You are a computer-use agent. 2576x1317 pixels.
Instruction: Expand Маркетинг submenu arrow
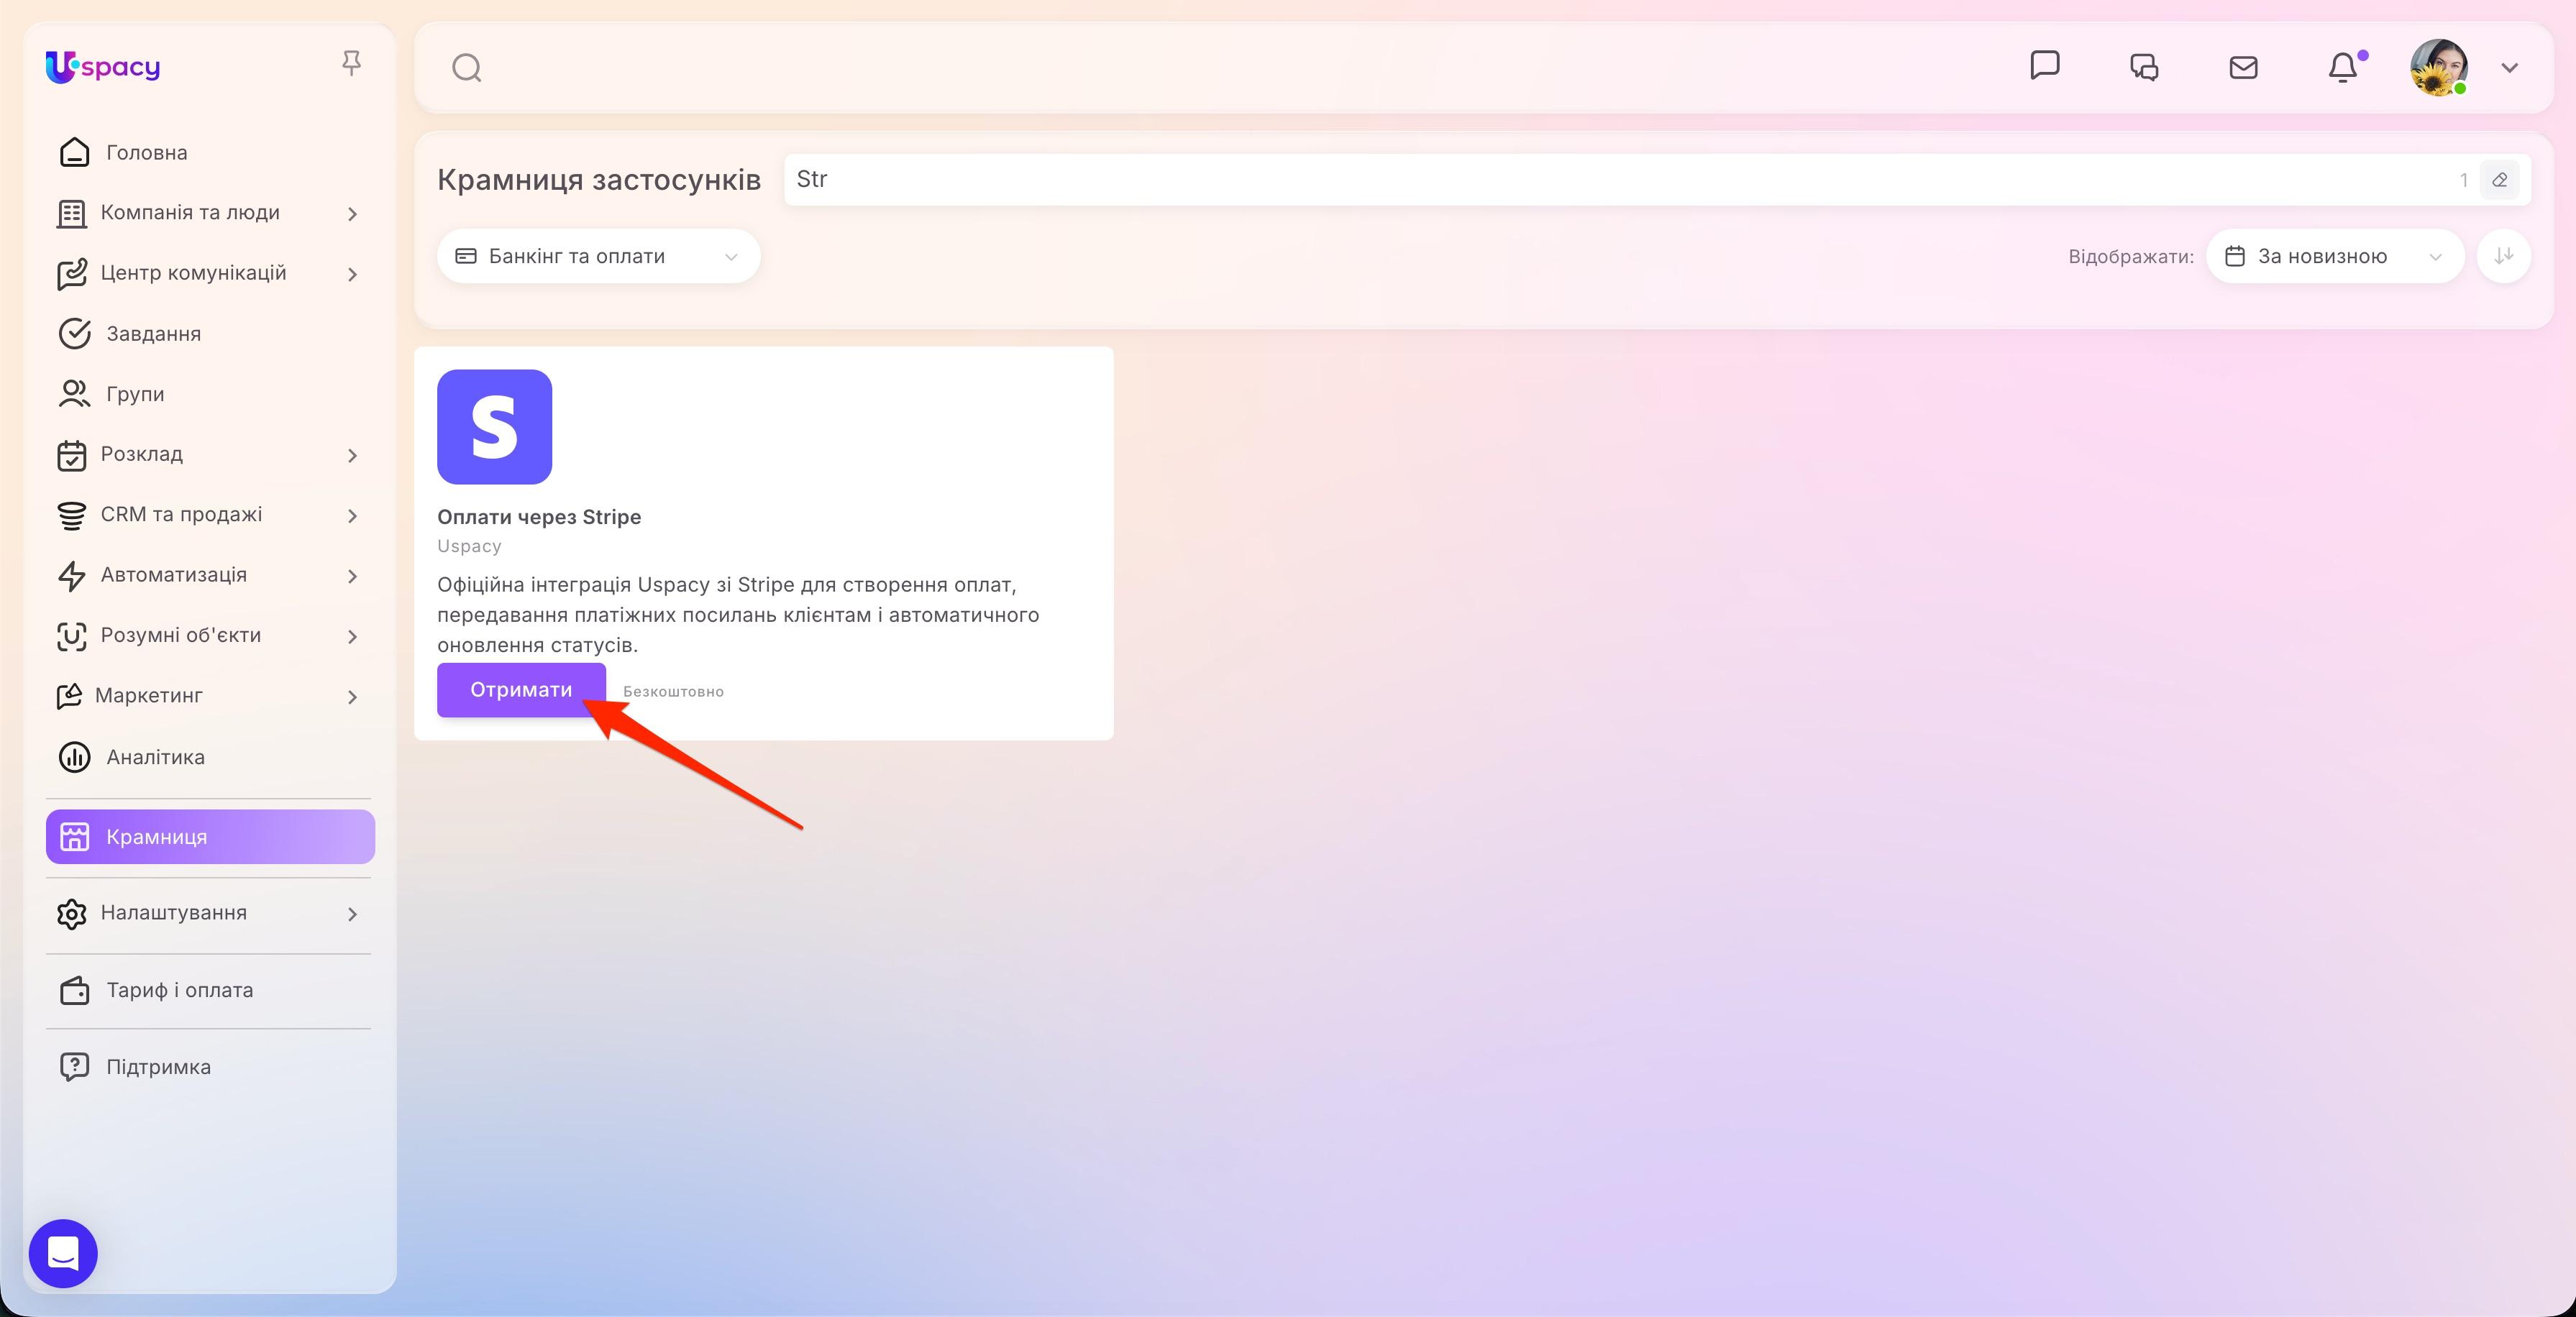[352, 697]
